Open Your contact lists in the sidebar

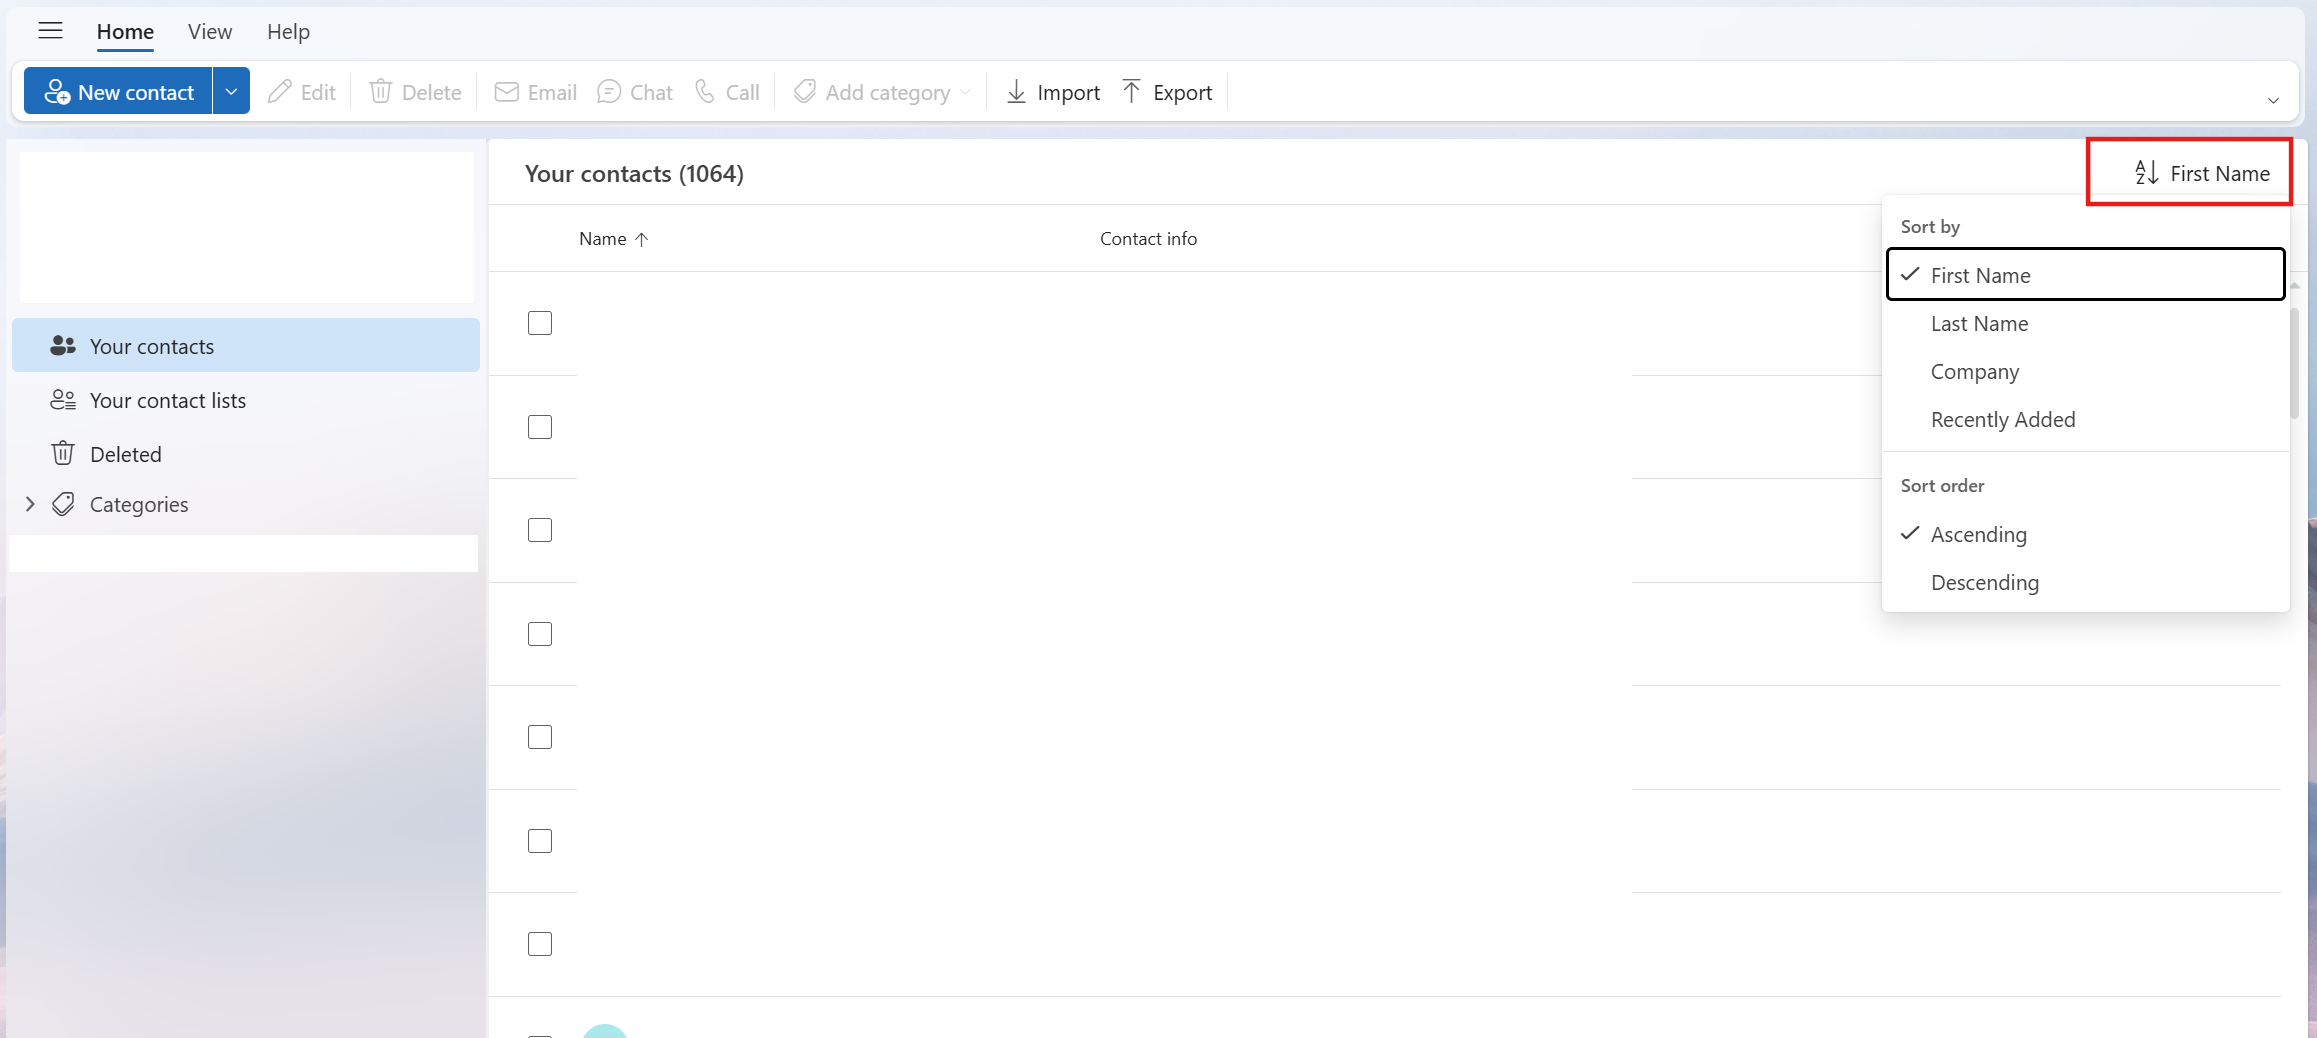[167, 400]
